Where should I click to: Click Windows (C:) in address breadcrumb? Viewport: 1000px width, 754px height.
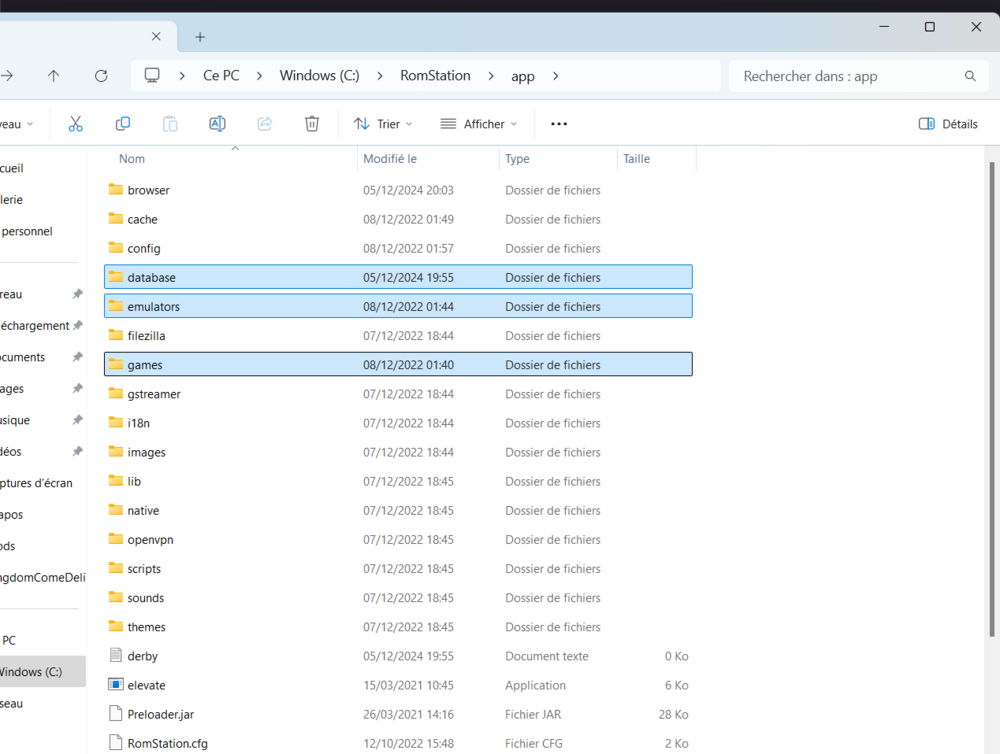coord(319,76)
